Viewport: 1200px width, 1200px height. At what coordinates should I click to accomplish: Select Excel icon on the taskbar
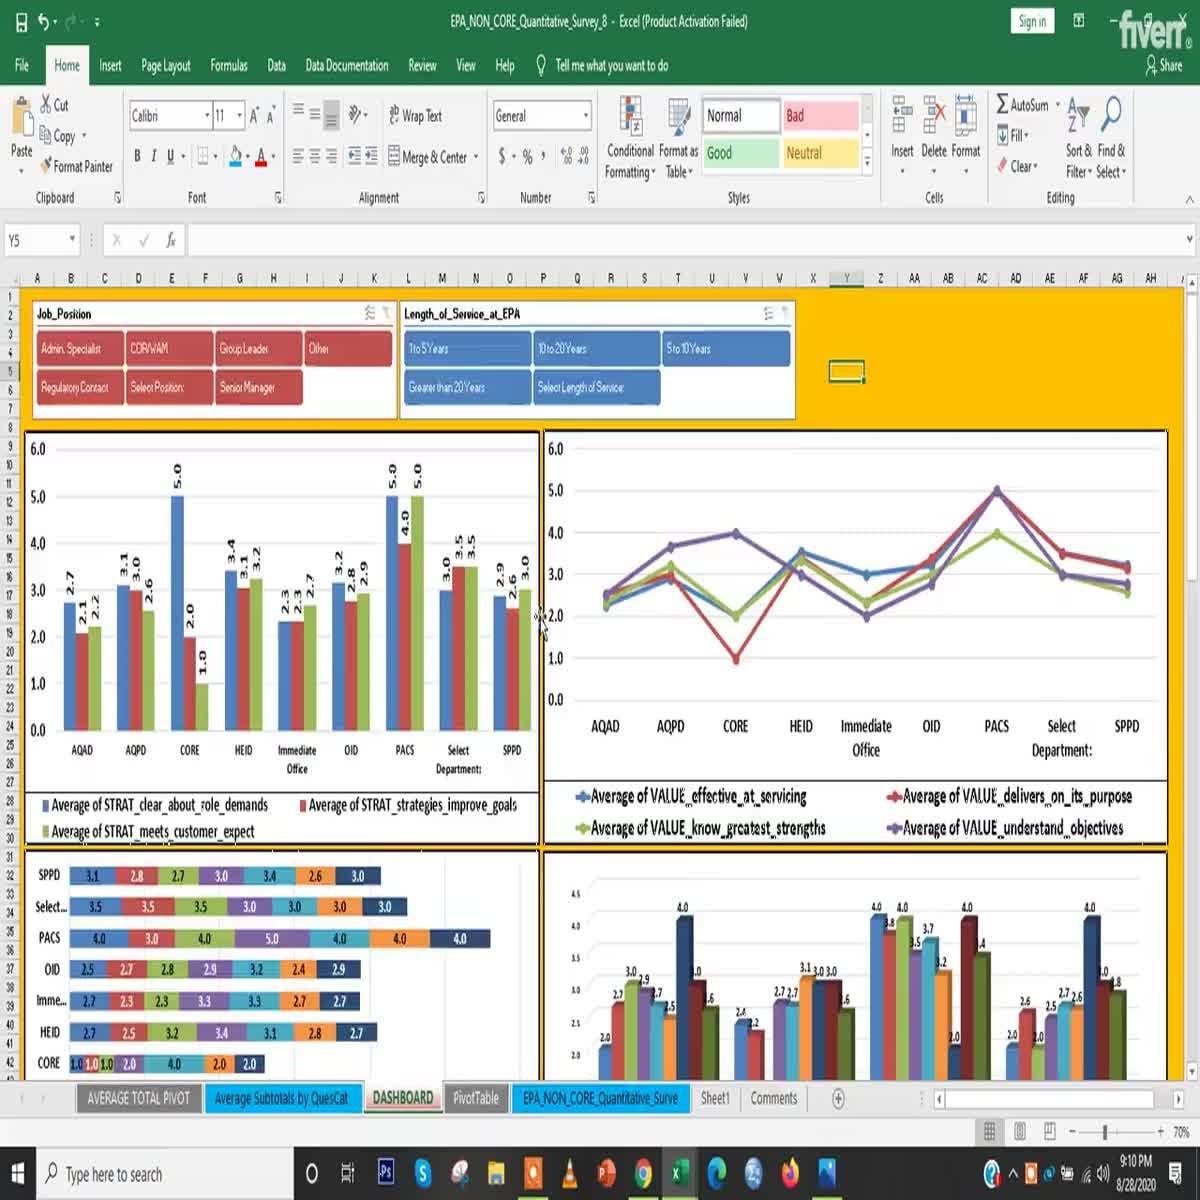(676, 1174)
